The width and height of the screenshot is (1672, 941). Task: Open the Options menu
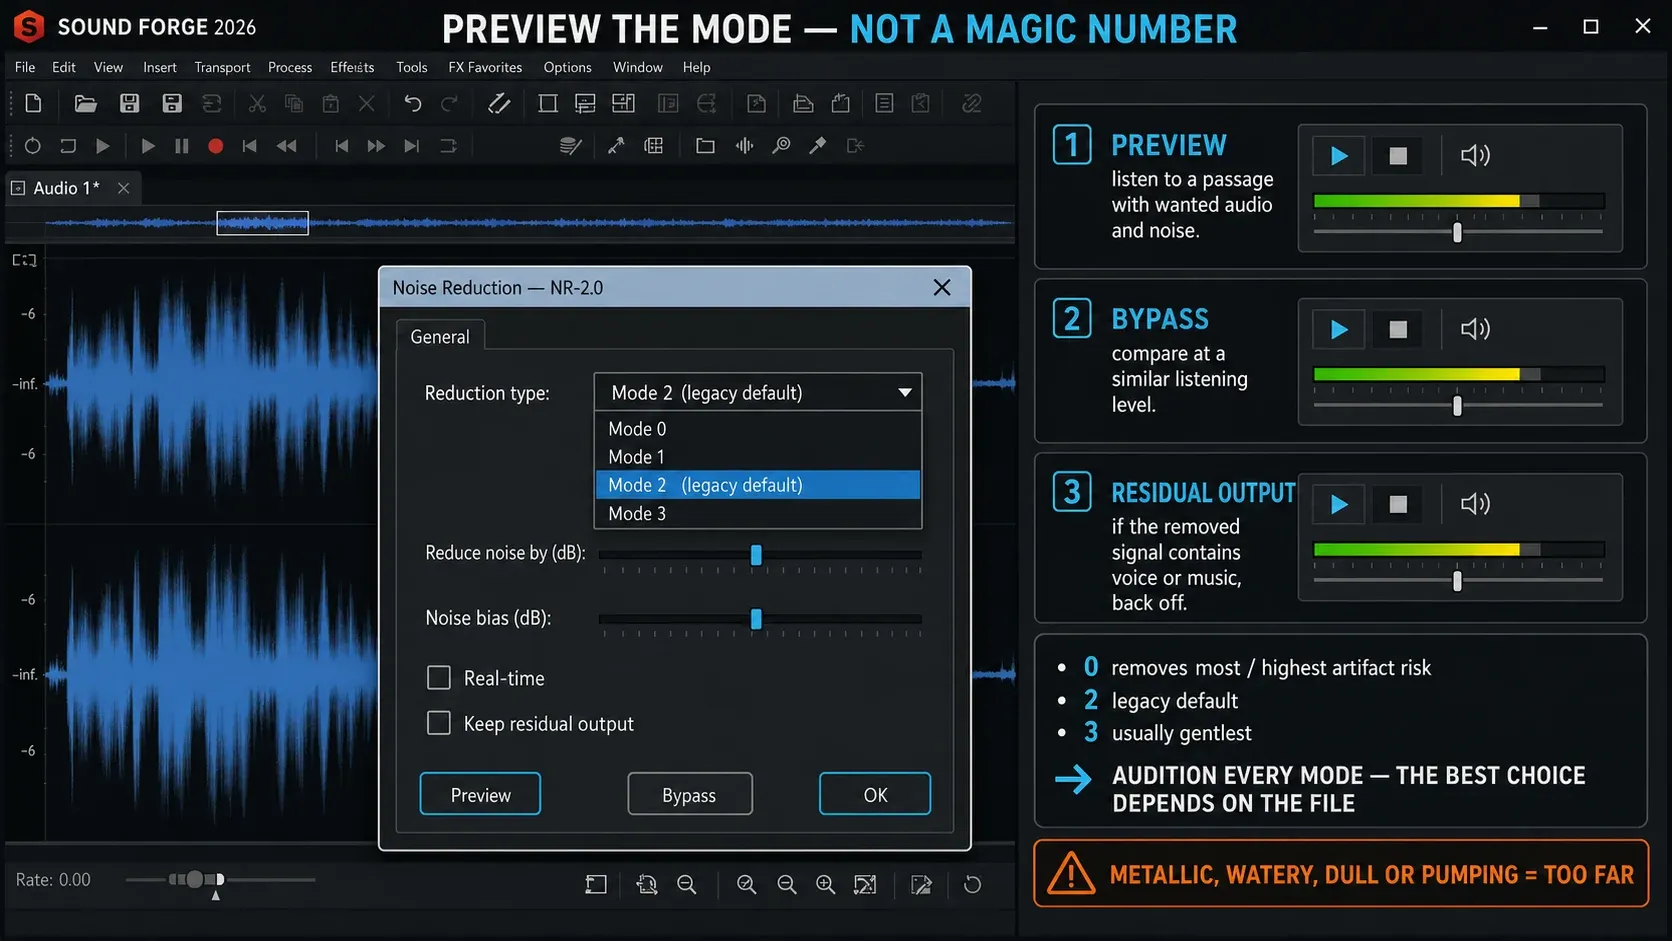tap(567, 67)
